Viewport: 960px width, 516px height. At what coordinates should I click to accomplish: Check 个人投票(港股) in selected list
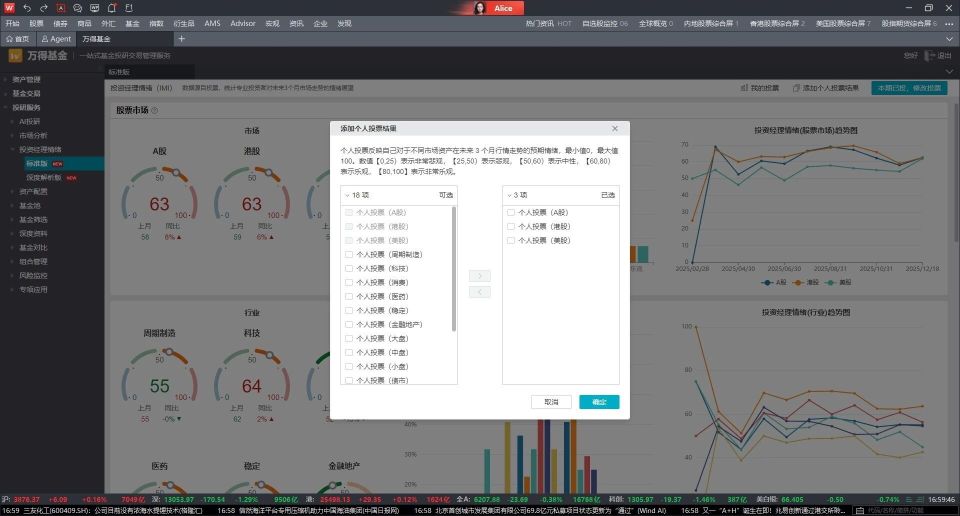(511, 226)
